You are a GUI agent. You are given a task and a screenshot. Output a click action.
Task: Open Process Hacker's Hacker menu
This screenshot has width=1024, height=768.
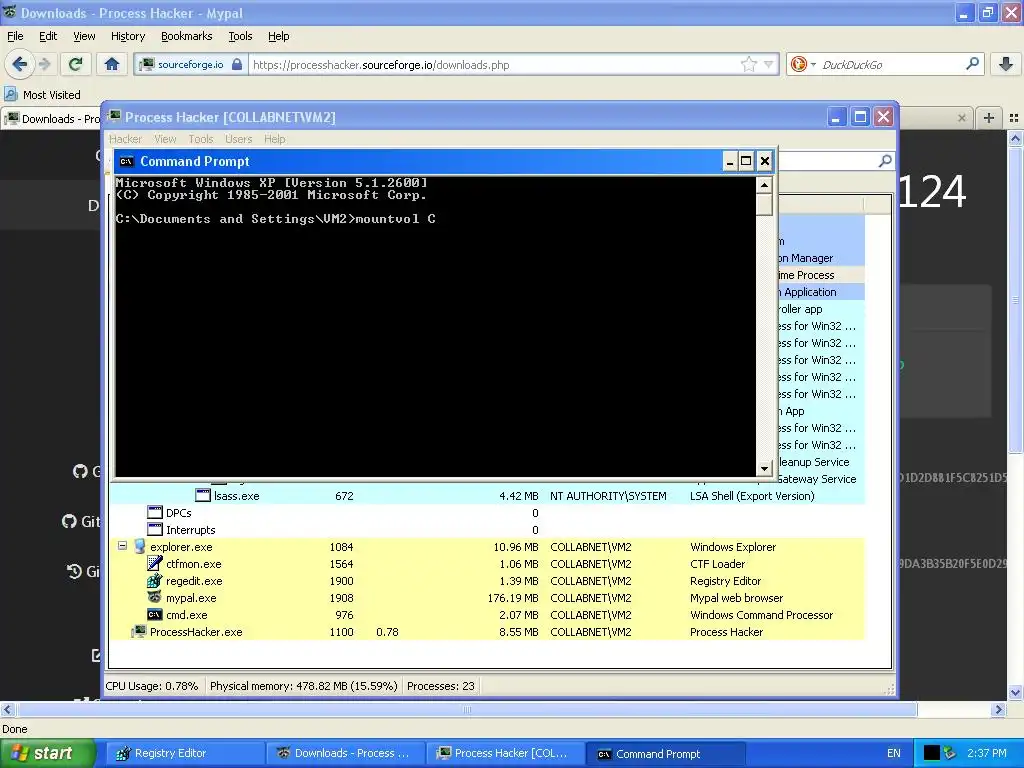[x=125, y=138]
